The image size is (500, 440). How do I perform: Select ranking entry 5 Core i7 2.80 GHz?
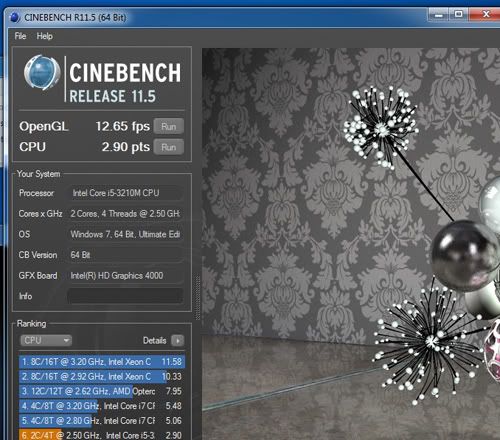[102, 420]
